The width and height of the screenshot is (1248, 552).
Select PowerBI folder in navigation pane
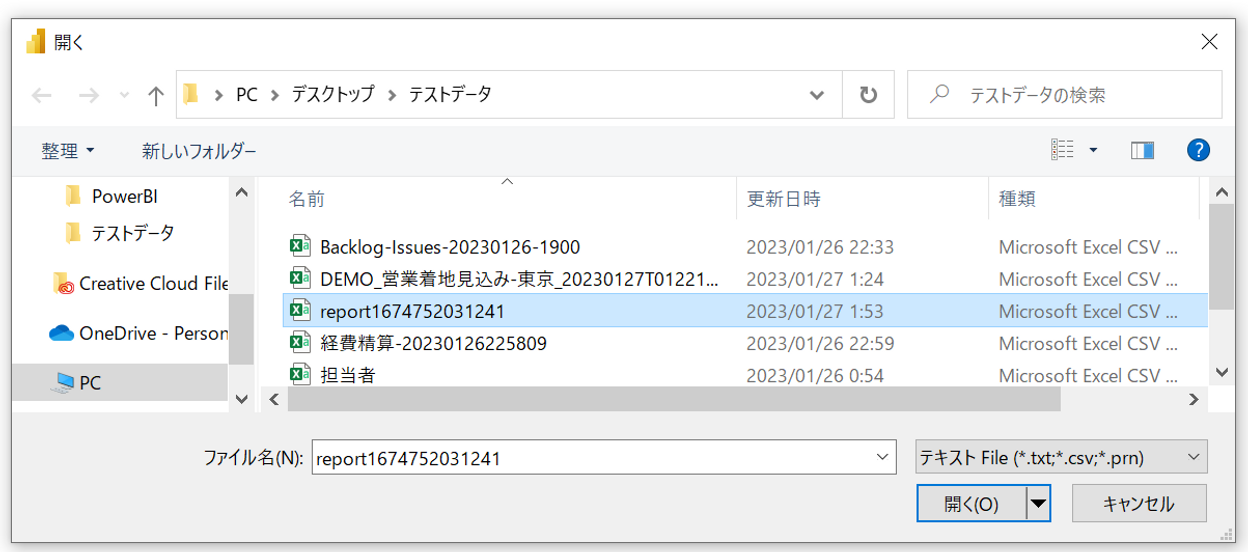pyautogui.click(x=111, y=196)
